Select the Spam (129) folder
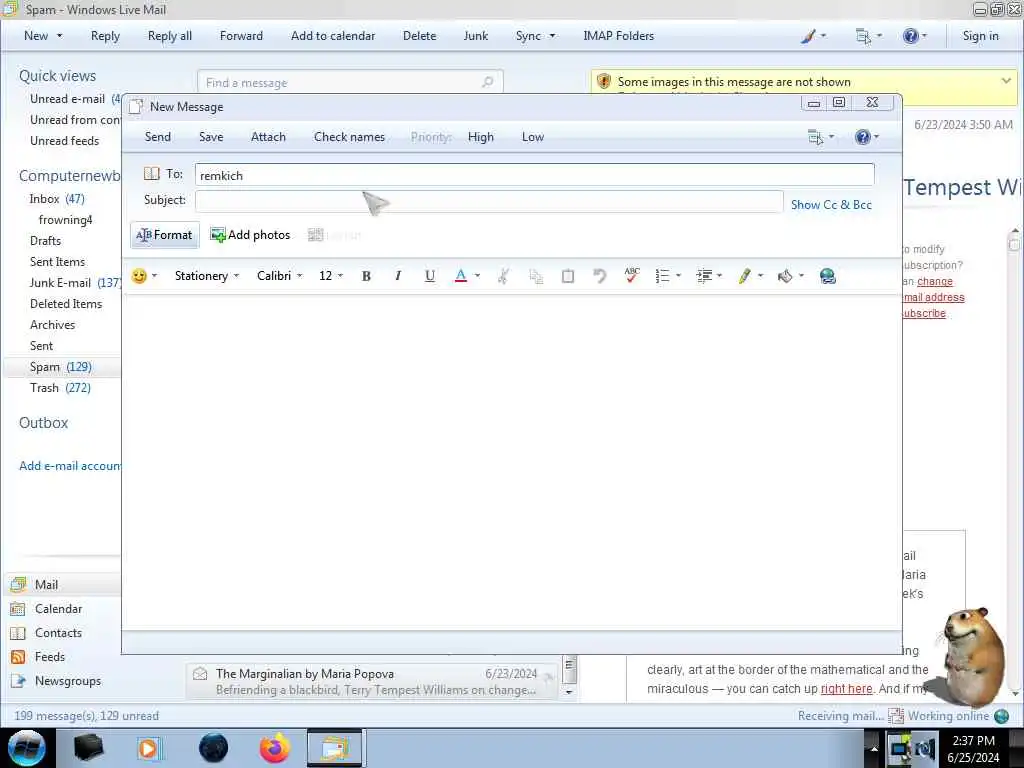Image resolution: width=1024 pixels, height=768 pixels. coord(61,366)
